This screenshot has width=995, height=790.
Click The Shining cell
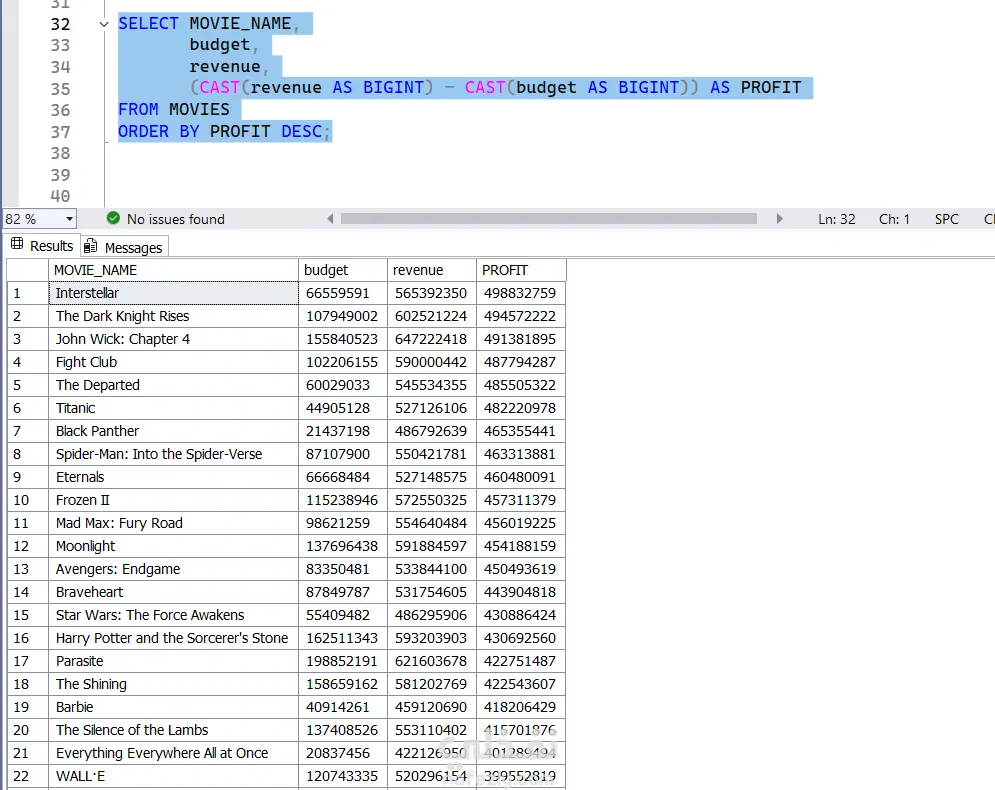(x=173, y=684)
